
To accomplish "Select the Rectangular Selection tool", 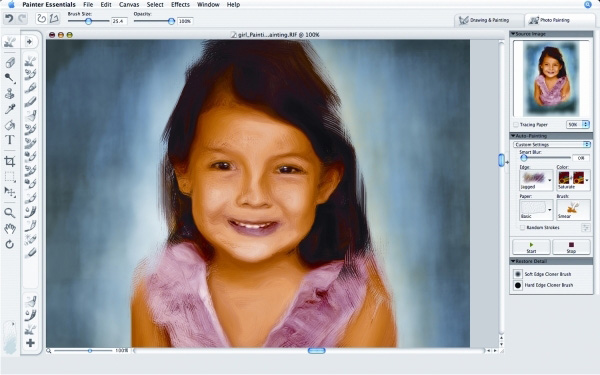I will click(x=10, y=177).
